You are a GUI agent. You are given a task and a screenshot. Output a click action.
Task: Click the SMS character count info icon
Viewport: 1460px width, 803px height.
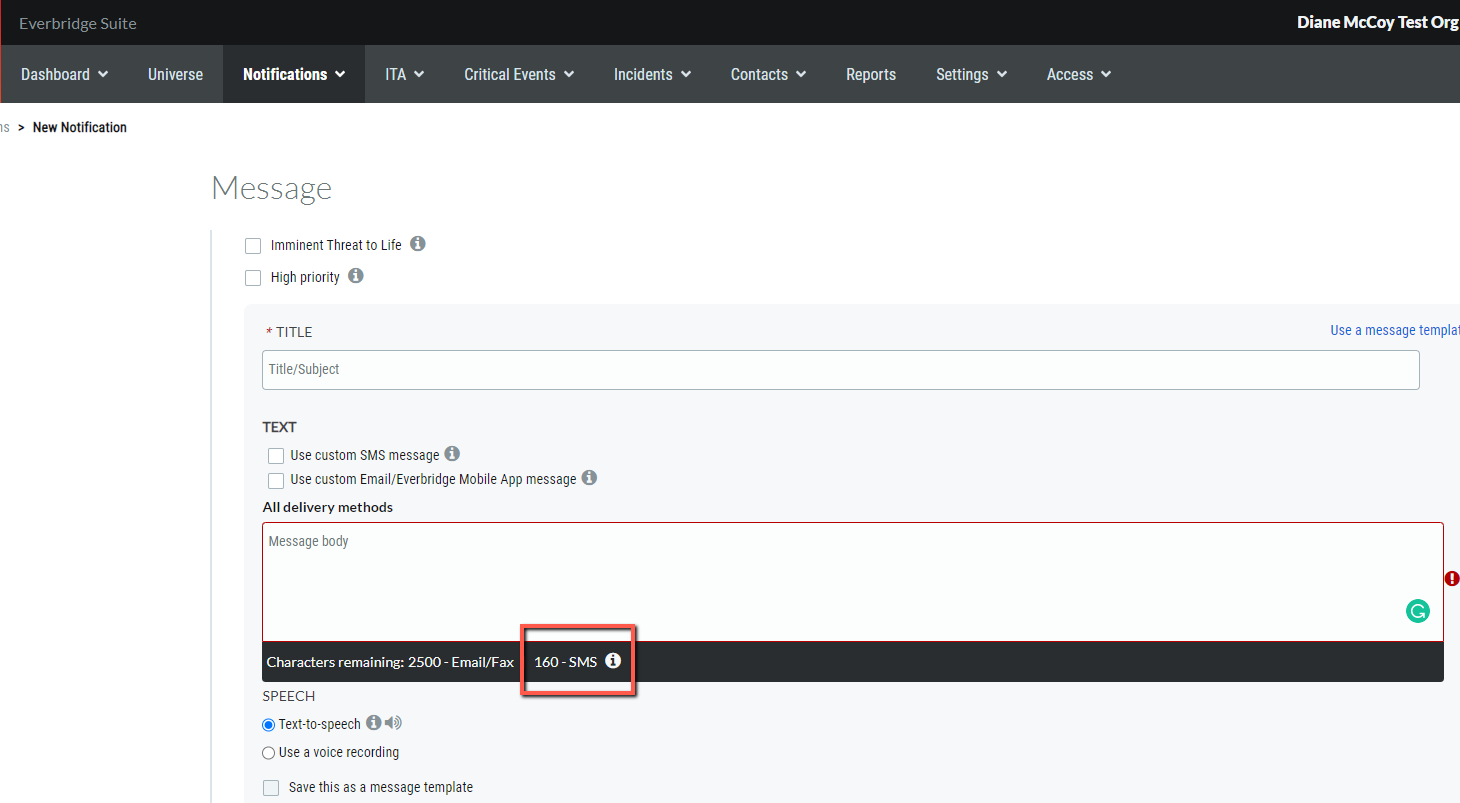(x=613, y=661)
